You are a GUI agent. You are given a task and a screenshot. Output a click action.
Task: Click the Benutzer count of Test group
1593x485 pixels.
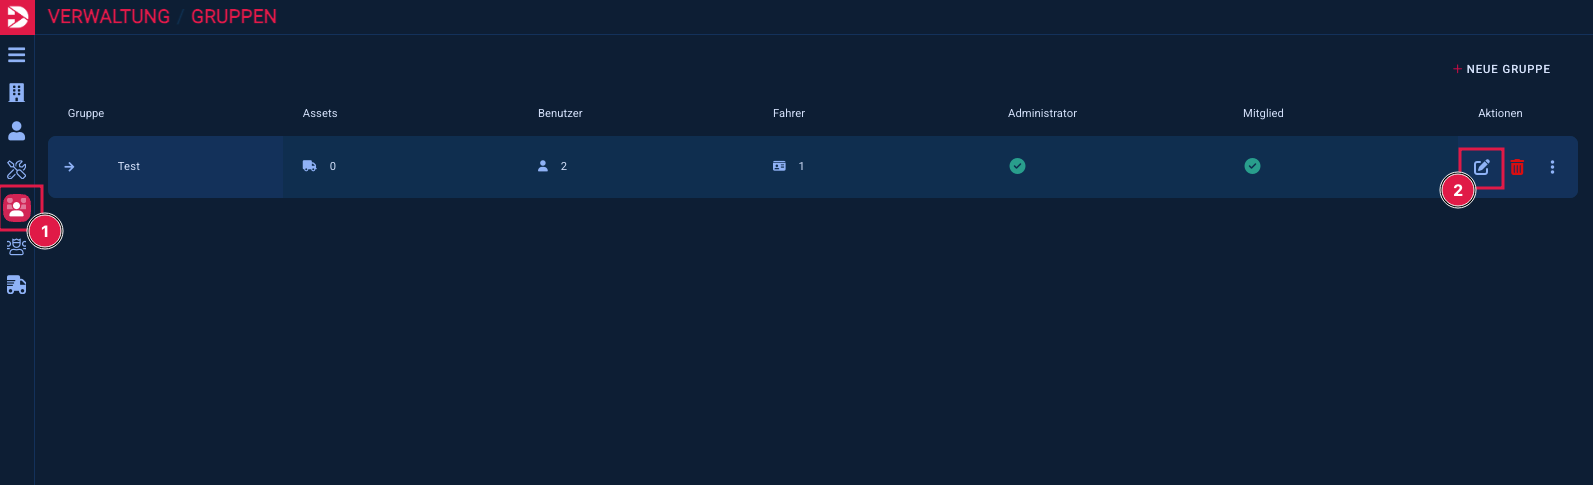pyautogui.click(x=563, y=166)
